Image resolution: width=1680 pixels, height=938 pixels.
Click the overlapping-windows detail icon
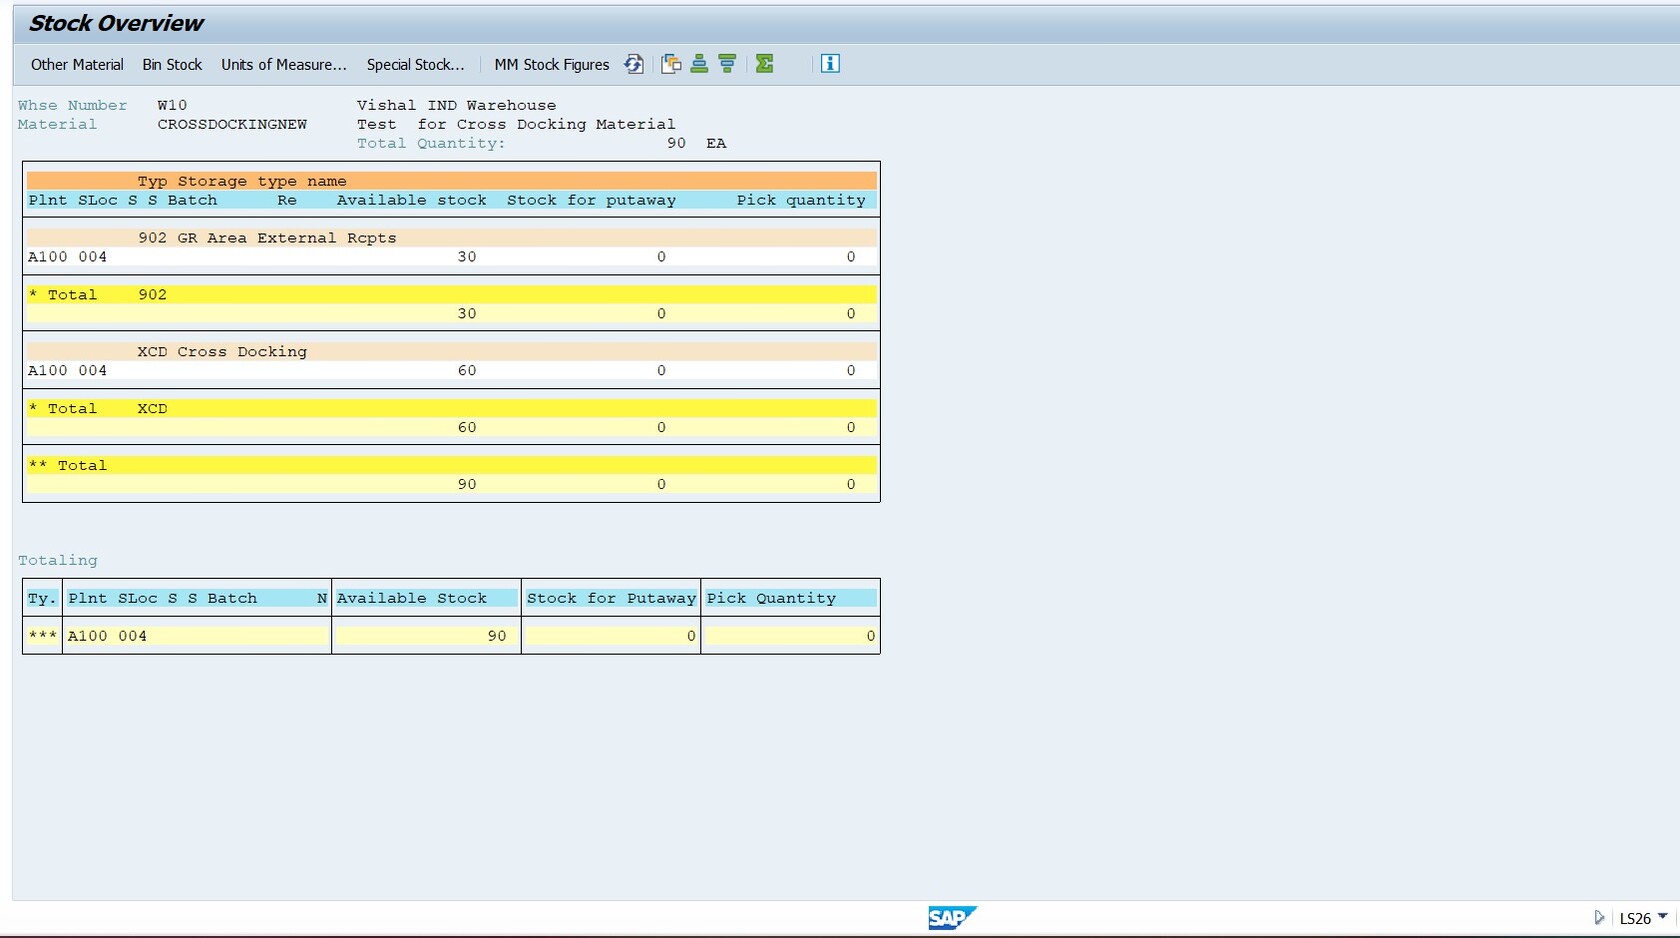[671, 64]
